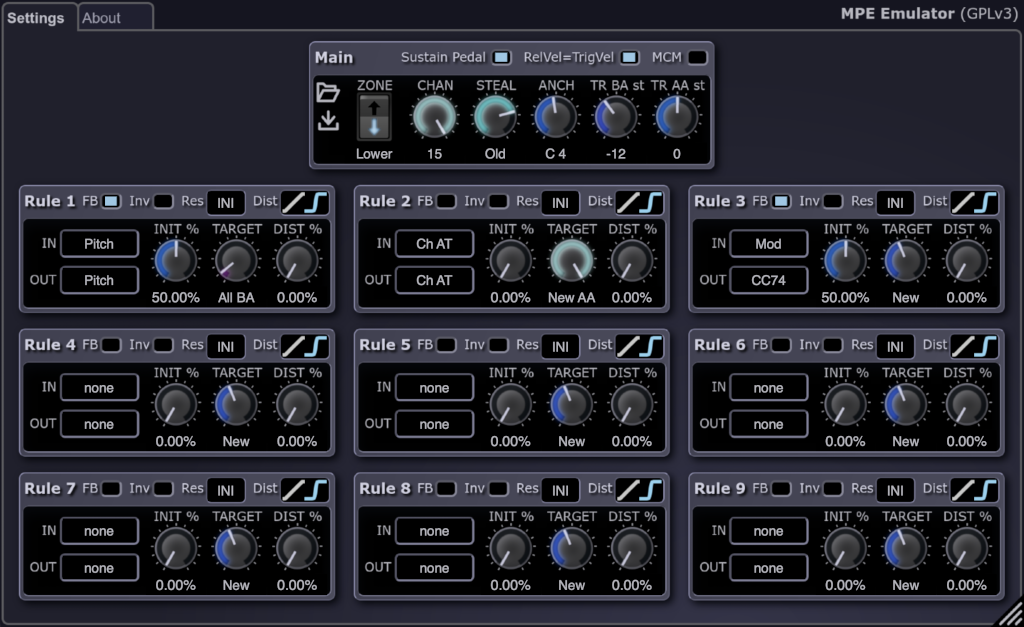Select the Settings tab

click(x=36, y=18)
